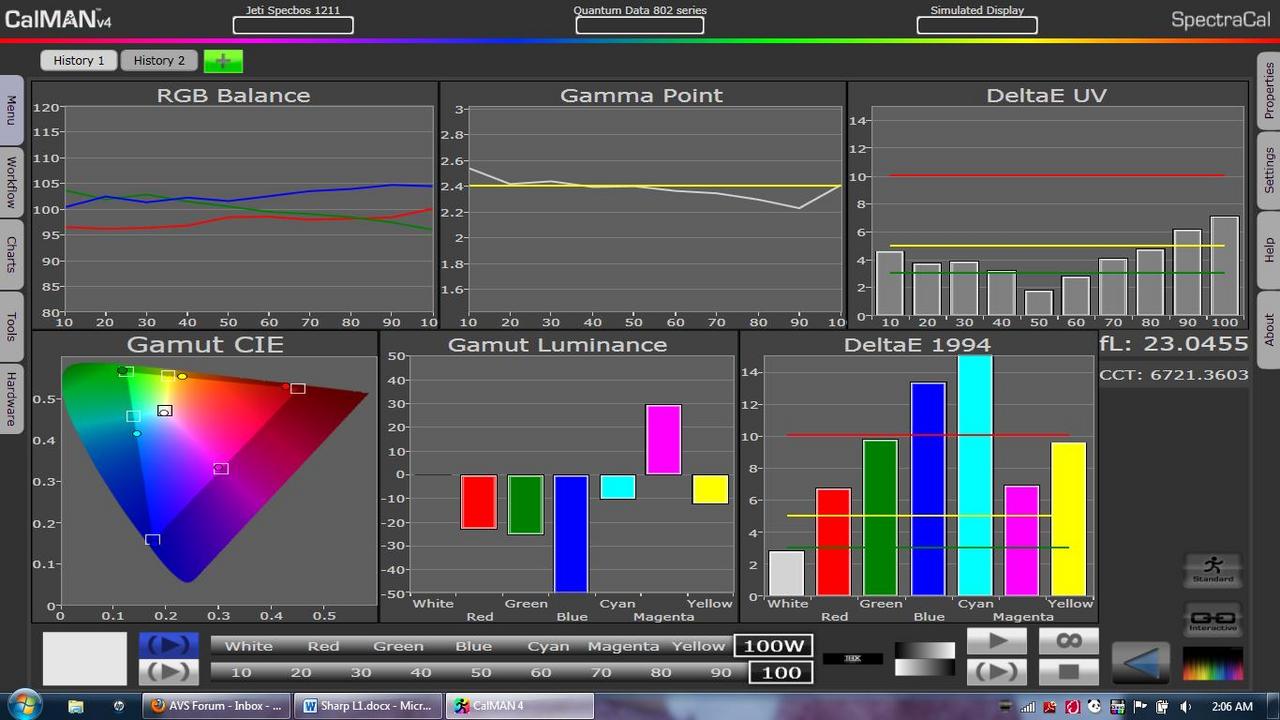Click the Simulated Display box
This screenshot has height=720, width=1280.
click(977, 25)
